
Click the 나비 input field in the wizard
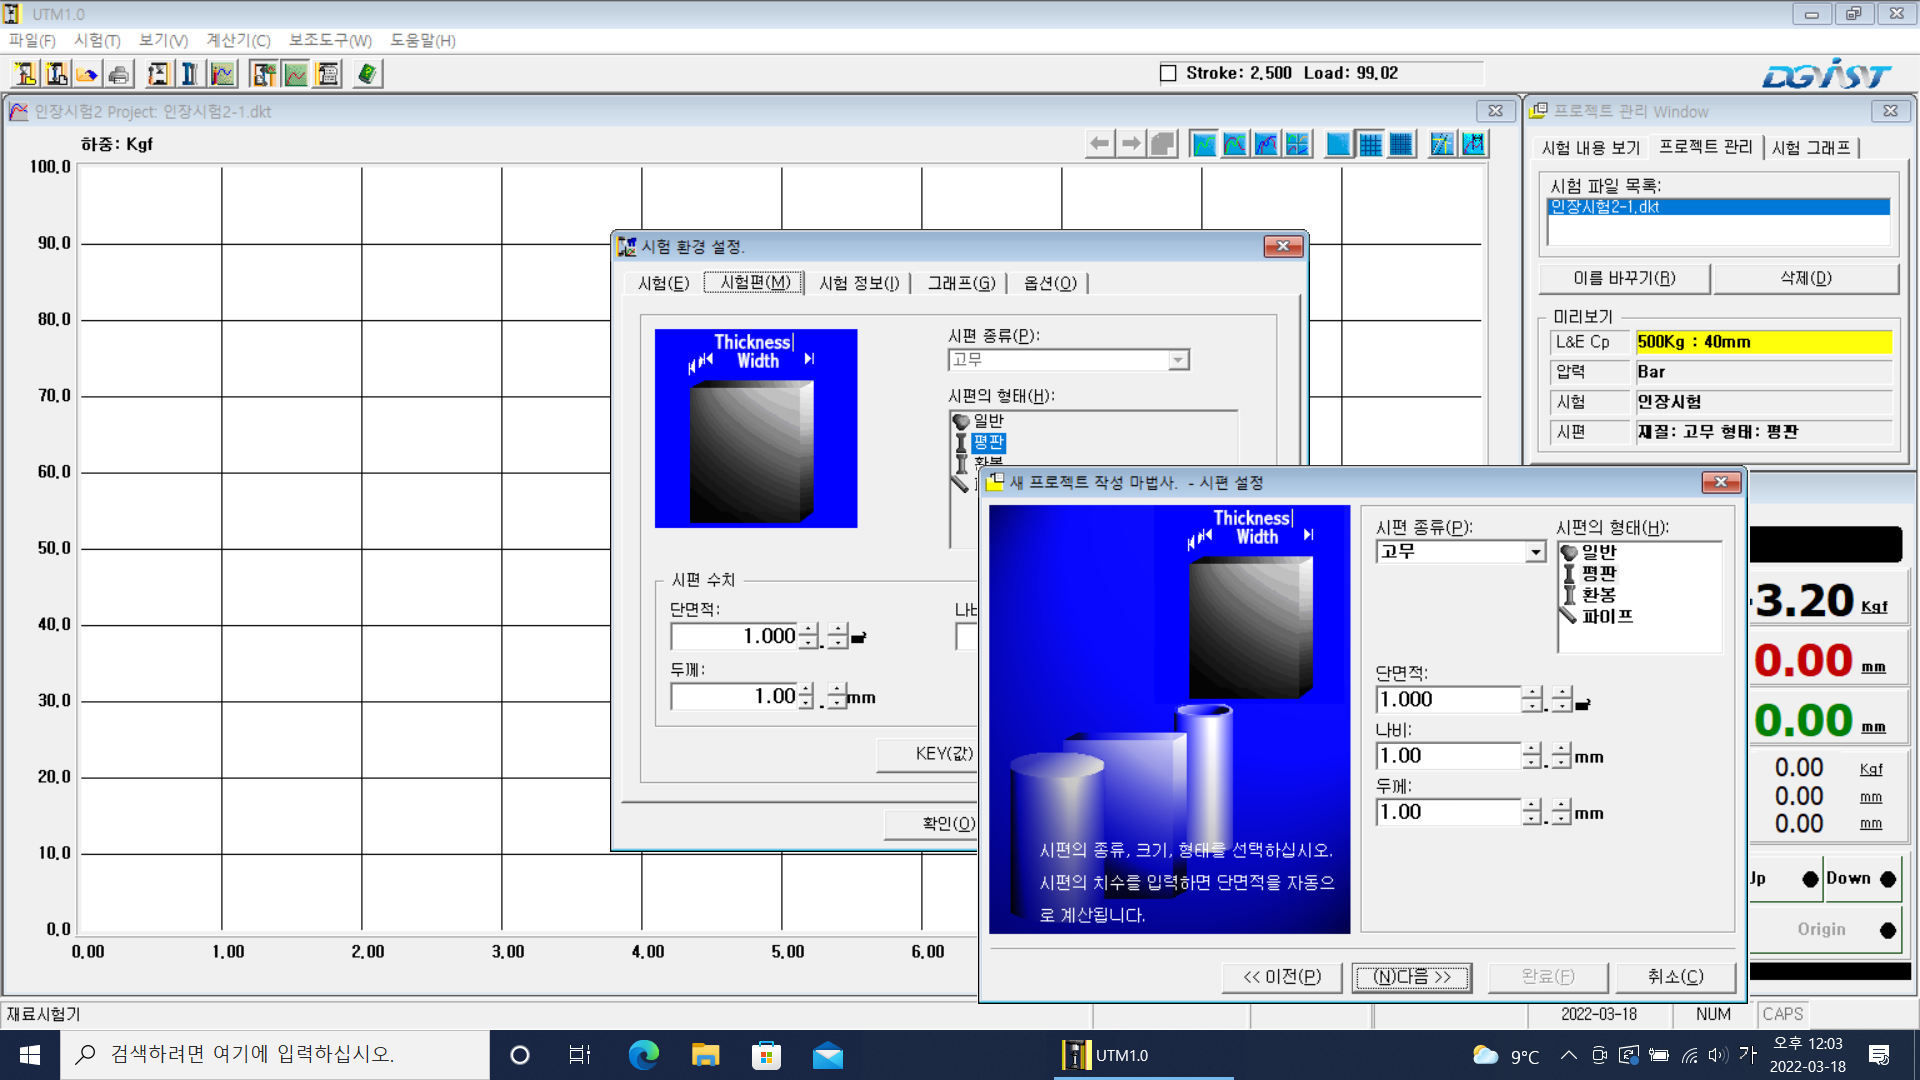[1448, 756]
